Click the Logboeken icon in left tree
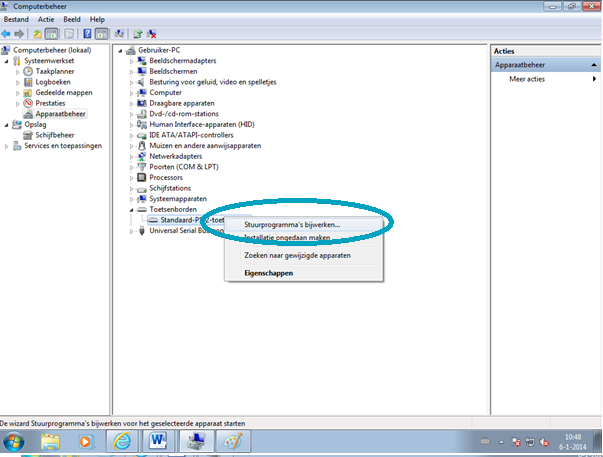 pyautogui.click(x=28, y=82)
